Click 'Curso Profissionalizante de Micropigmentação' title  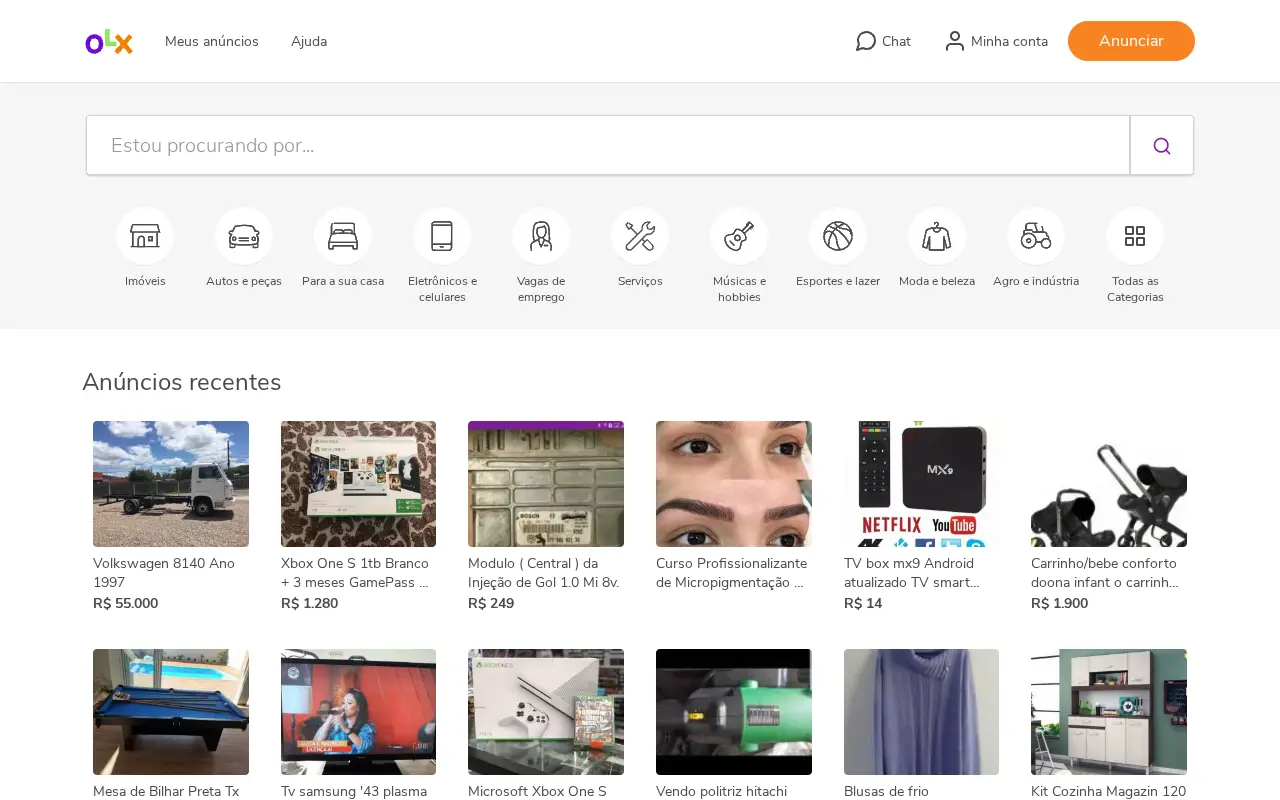(x=732, y=573)
